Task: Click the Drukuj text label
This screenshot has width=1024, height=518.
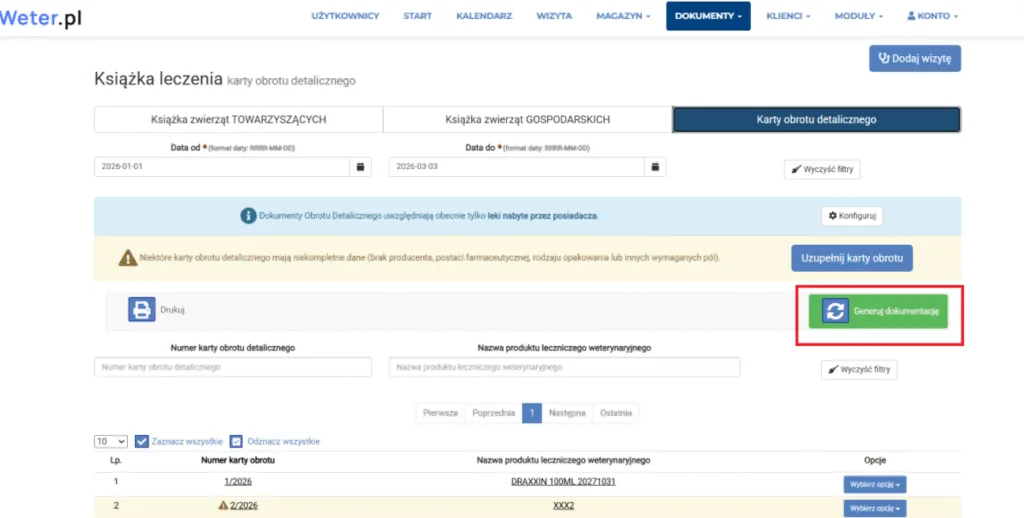Action: 172,310
